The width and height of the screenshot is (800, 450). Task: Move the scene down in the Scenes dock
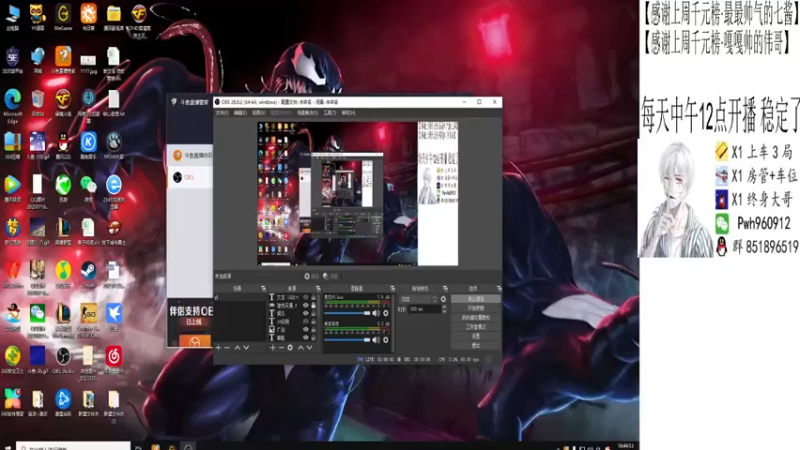(246, 347)
